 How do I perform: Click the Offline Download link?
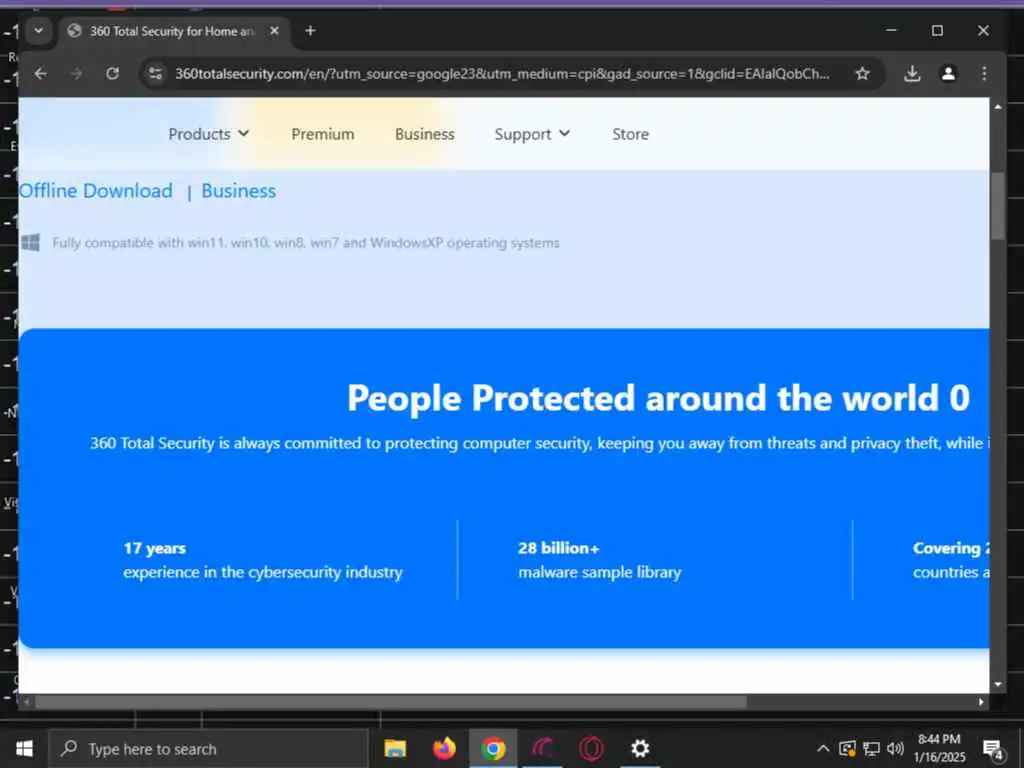coord(95,191)
